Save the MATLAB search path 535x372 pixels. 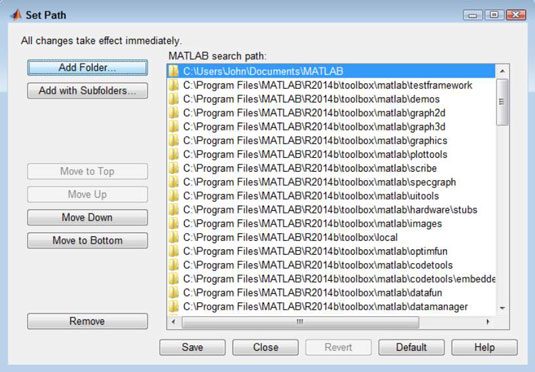point(192,347)
